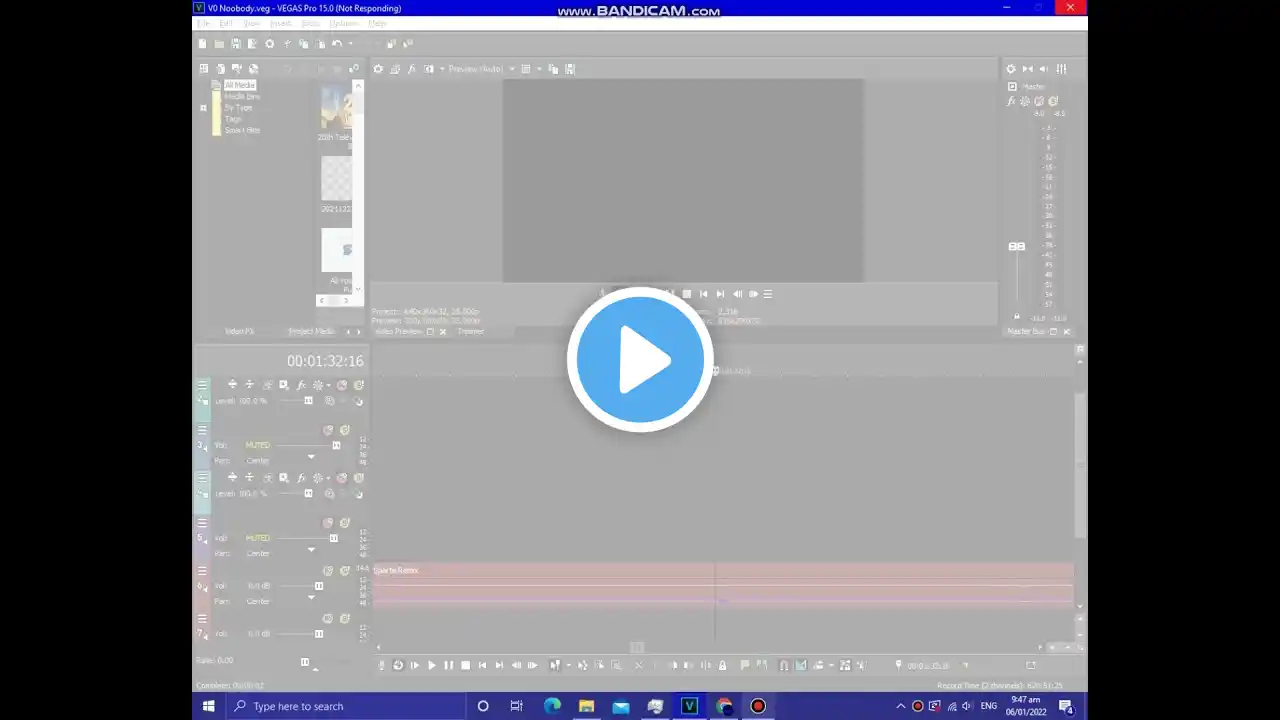Click the Save project icon in toolbar
This screenshot has width=1280, height=720.
tap(236, 44)
